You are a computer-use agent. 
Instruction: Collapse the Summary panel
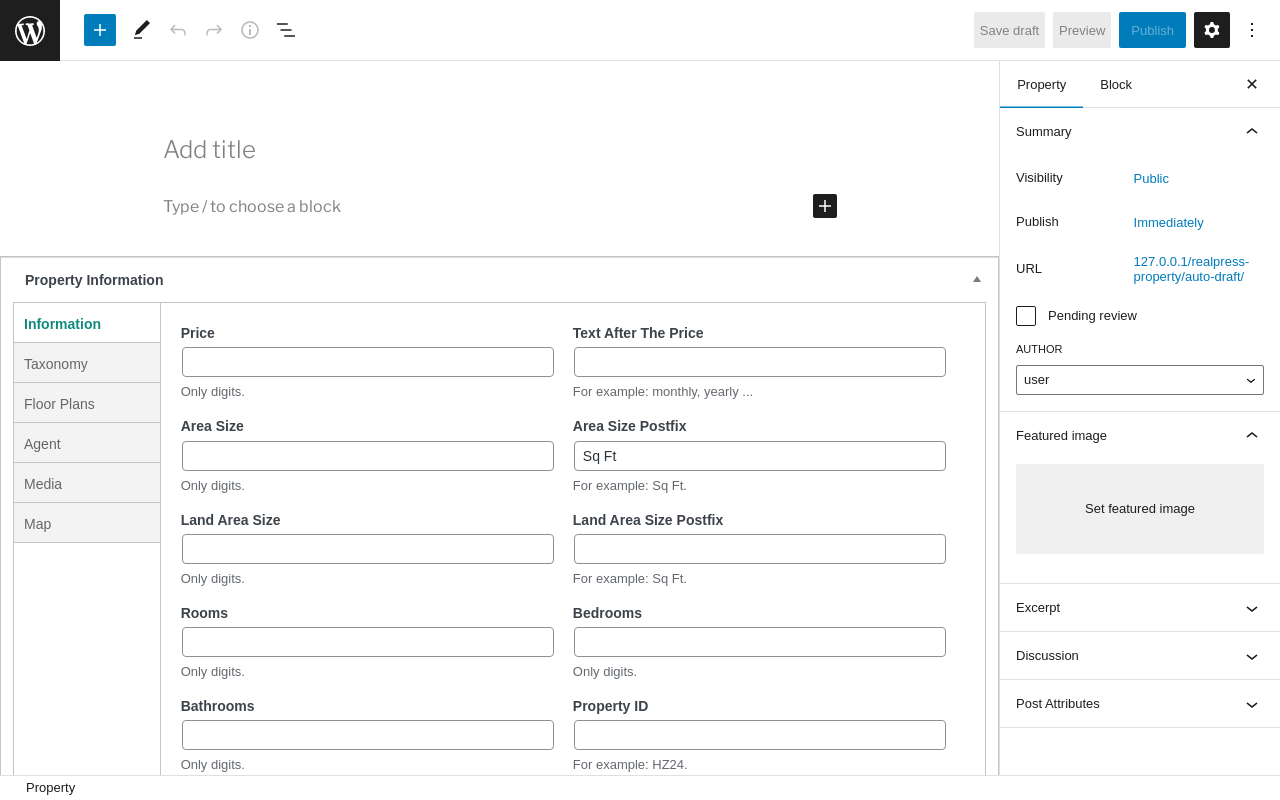1140,131
